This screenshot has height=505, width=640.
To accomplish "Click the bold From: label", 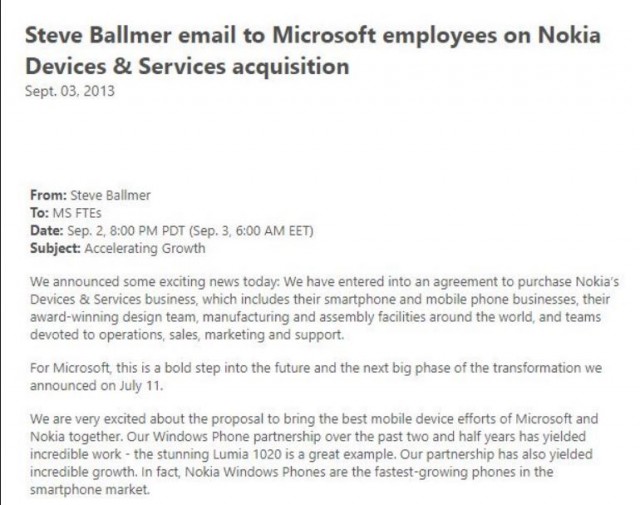I will pos(48,195).
